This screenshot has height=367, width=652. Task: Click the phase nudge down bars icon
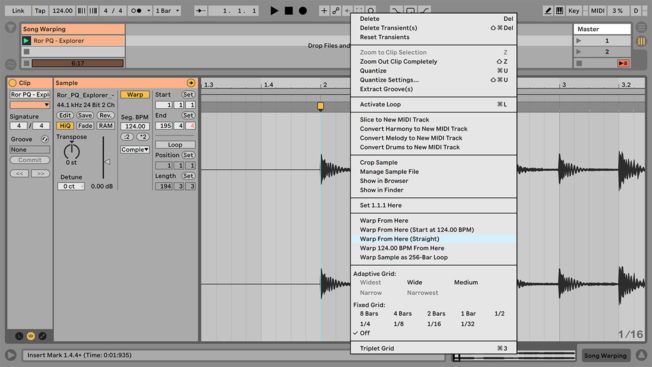point(82,11)
